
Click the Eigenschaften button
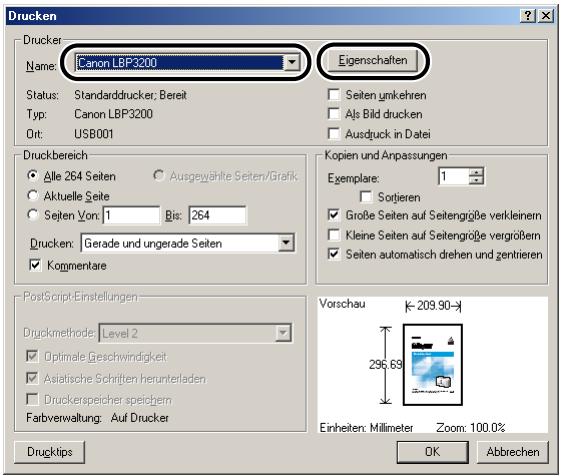pos(373,60)
